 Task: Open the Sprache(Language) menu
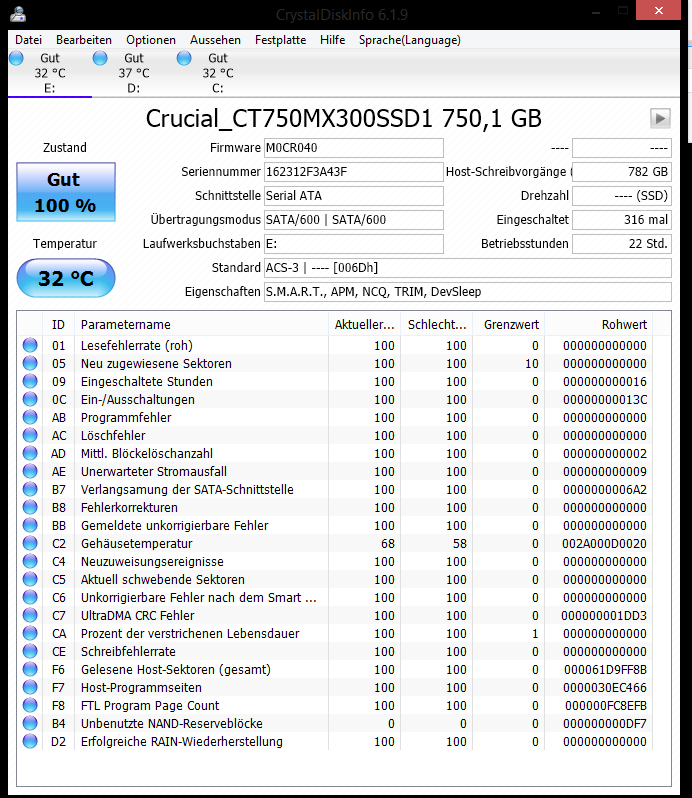(410, 40)
